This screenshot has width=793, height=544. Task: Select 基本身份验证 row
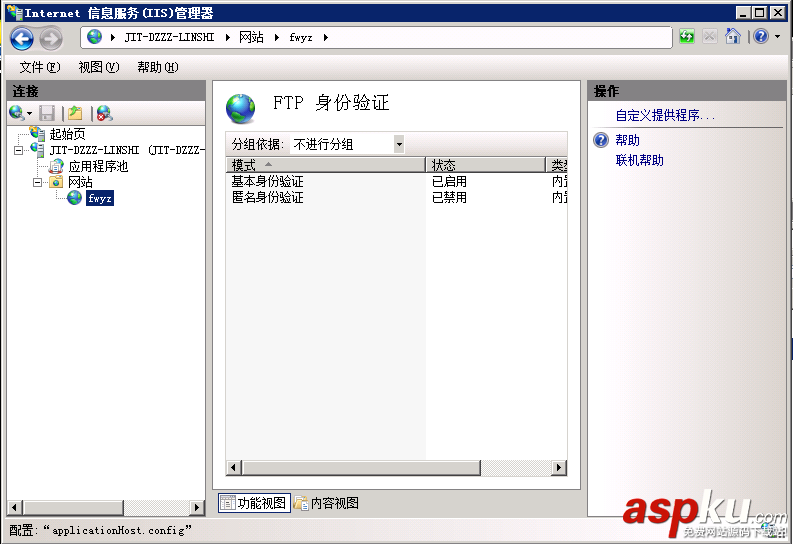396,181
